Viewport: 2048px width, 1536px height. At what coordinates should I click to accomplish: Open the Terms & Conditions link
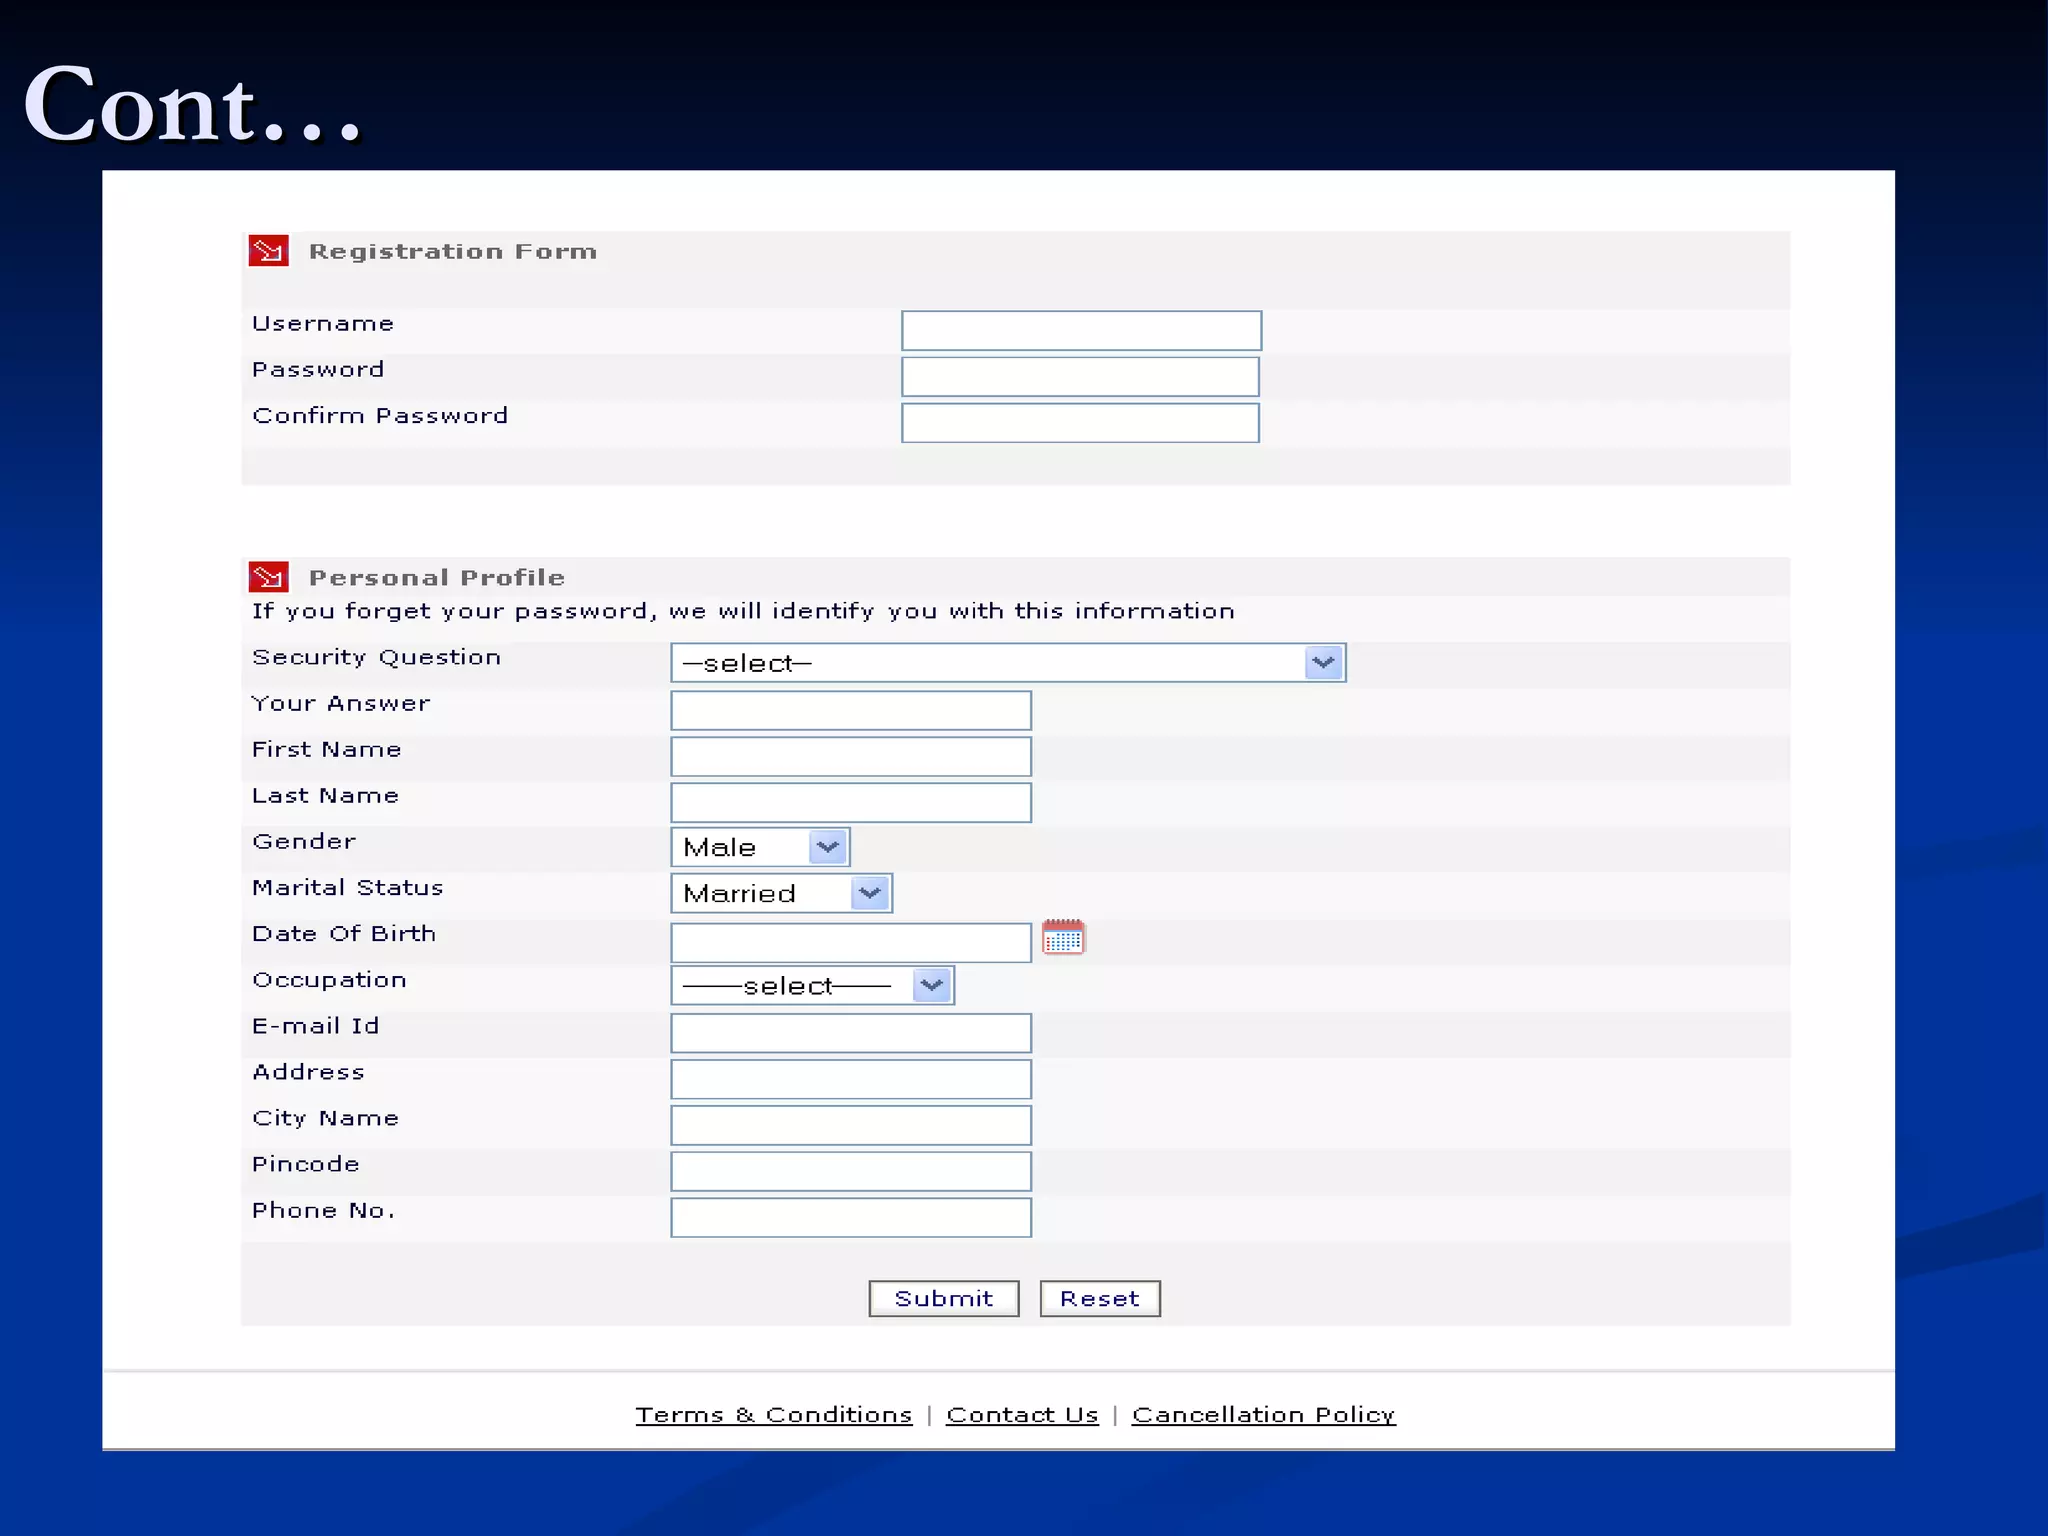(x=773, y=1414)
